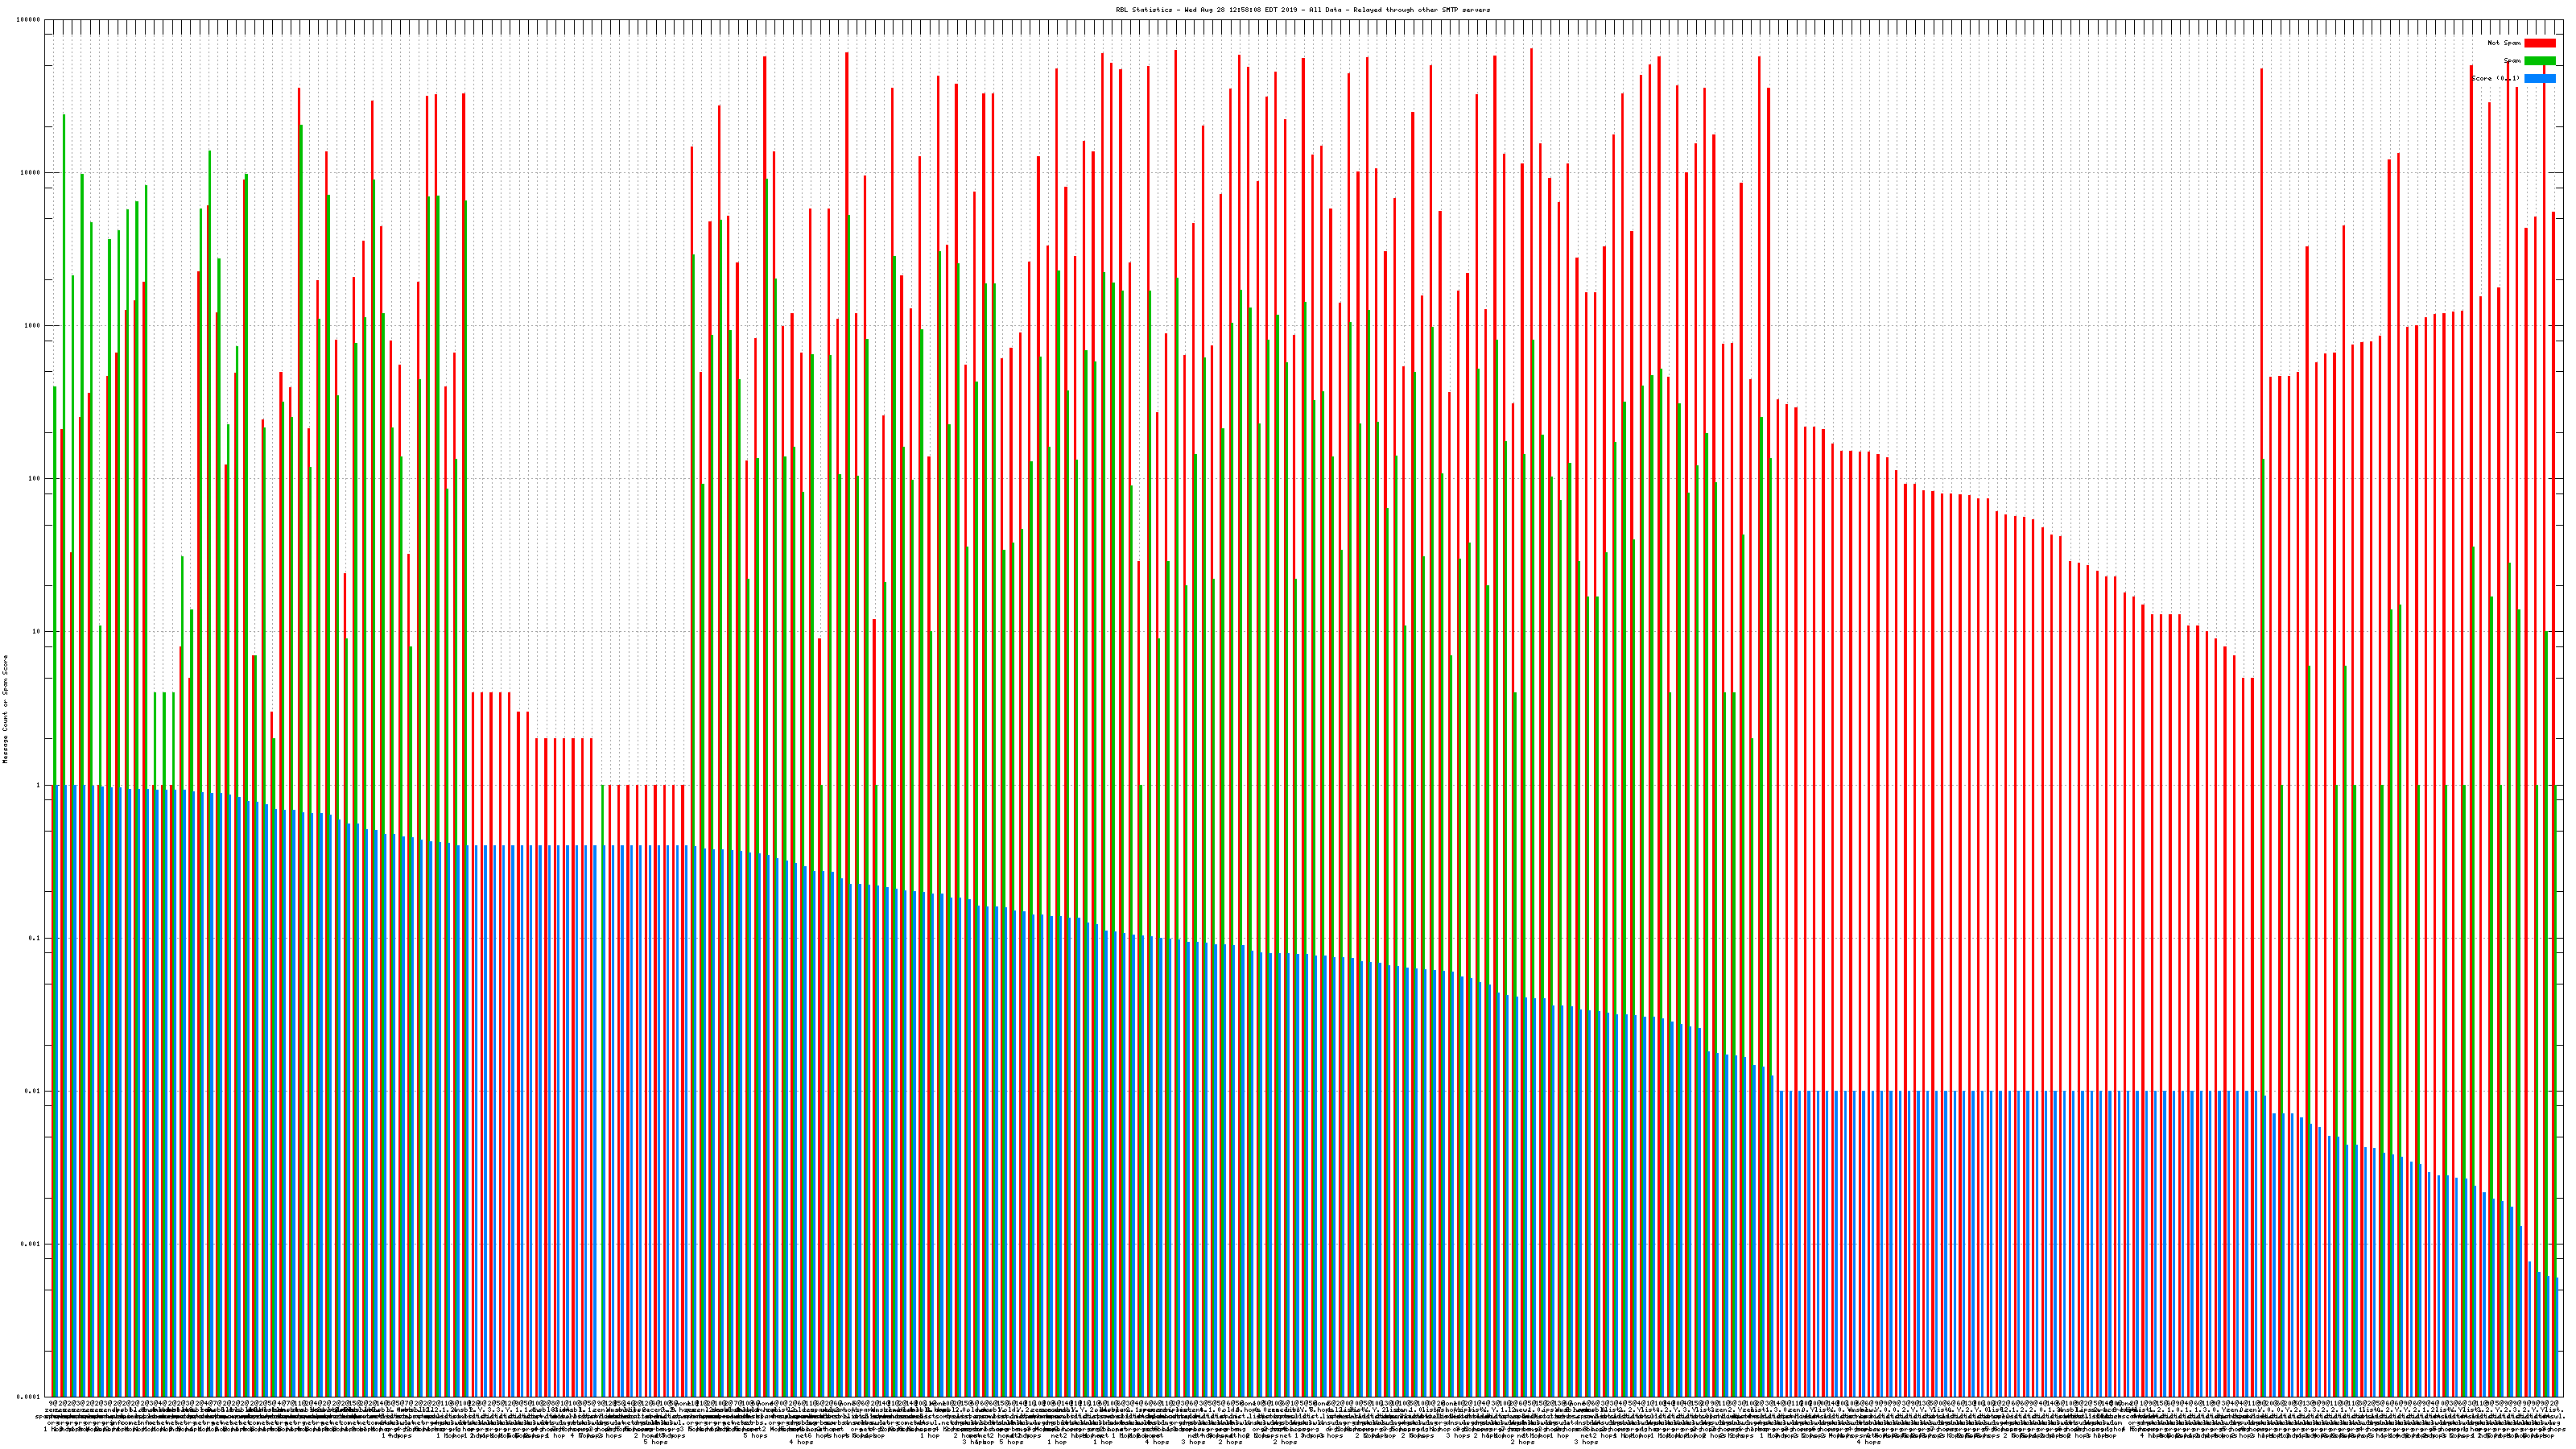Click the 100000 y-axis tick label
The width and height of the screenshot is (2576, 1449).
[28, 20]
